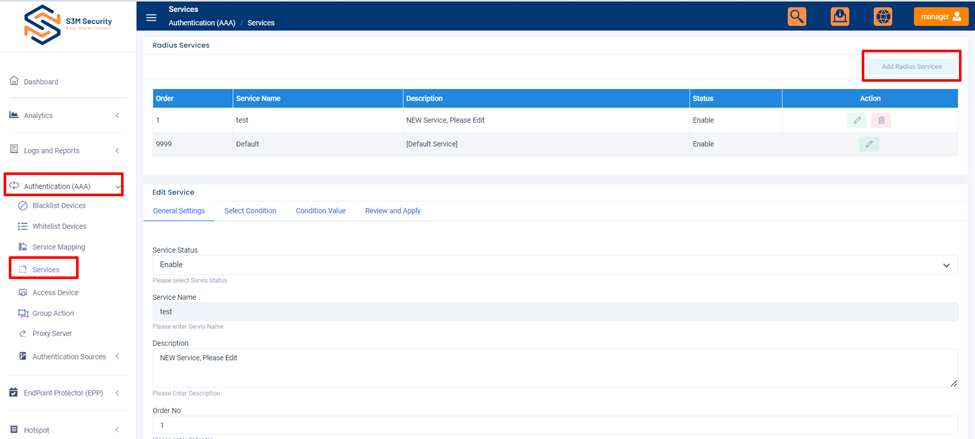975x439 pixels.
Task: Delete the test service with the trash icon
Action: (x=881, y=120)
